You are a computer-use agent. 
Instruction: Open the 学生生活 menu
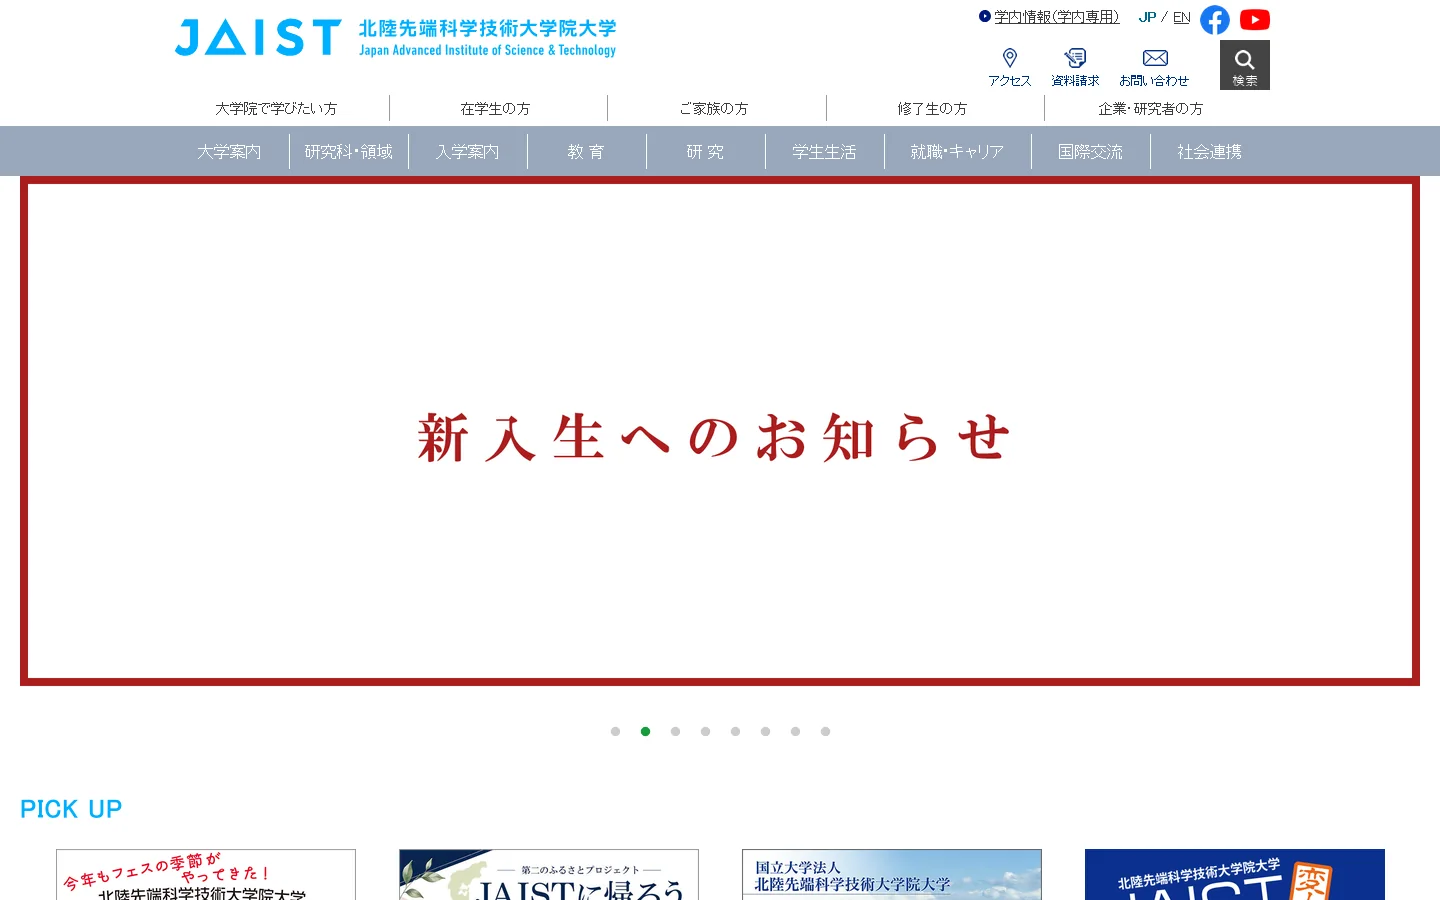[x=825, y=152]
